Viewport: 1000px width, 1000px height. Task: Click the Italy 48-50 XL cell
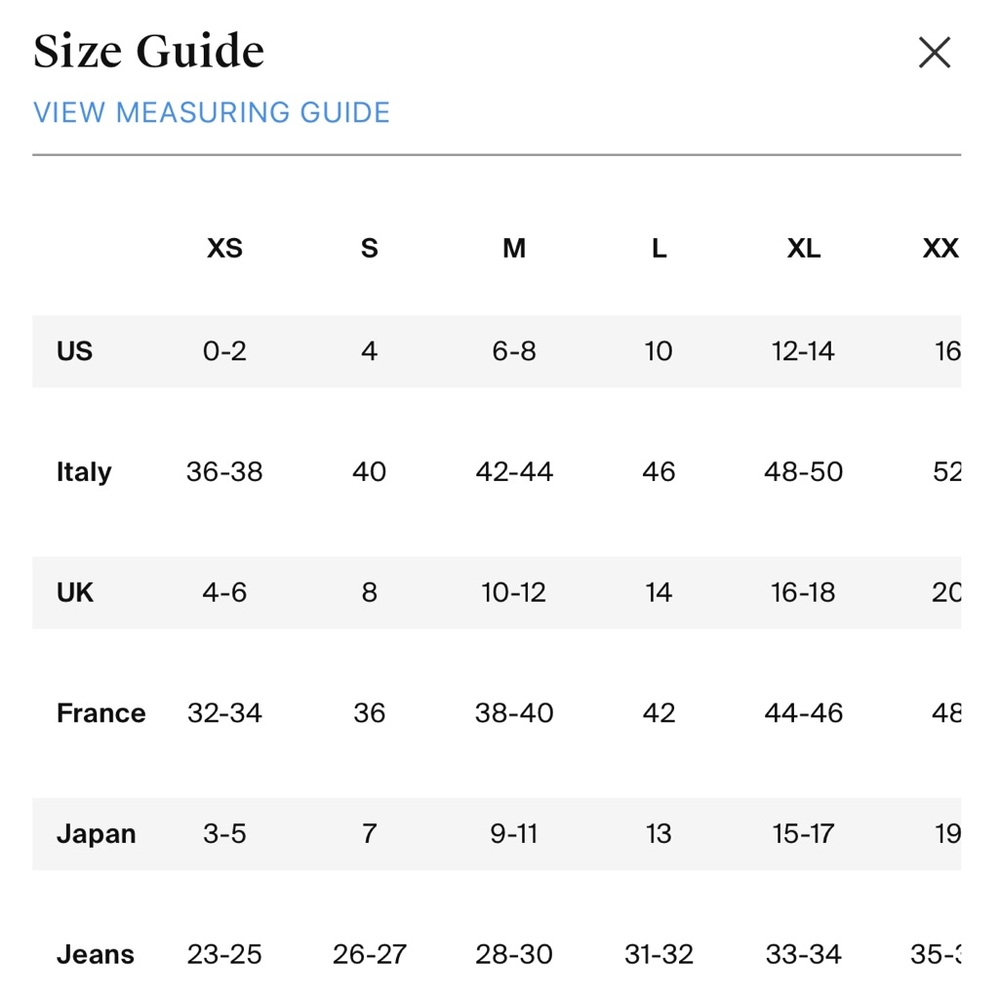pyautogui.click(x=804, y=472)
